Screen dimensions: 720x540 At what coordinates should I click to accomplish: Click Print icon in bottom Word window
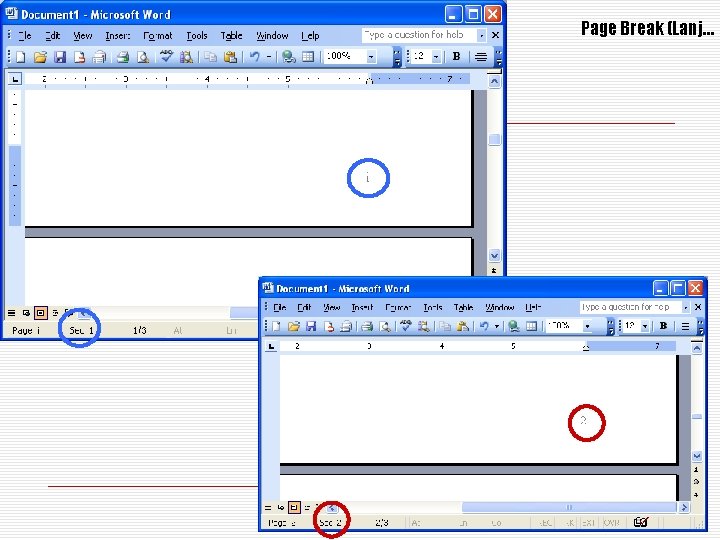coord(366,326)
